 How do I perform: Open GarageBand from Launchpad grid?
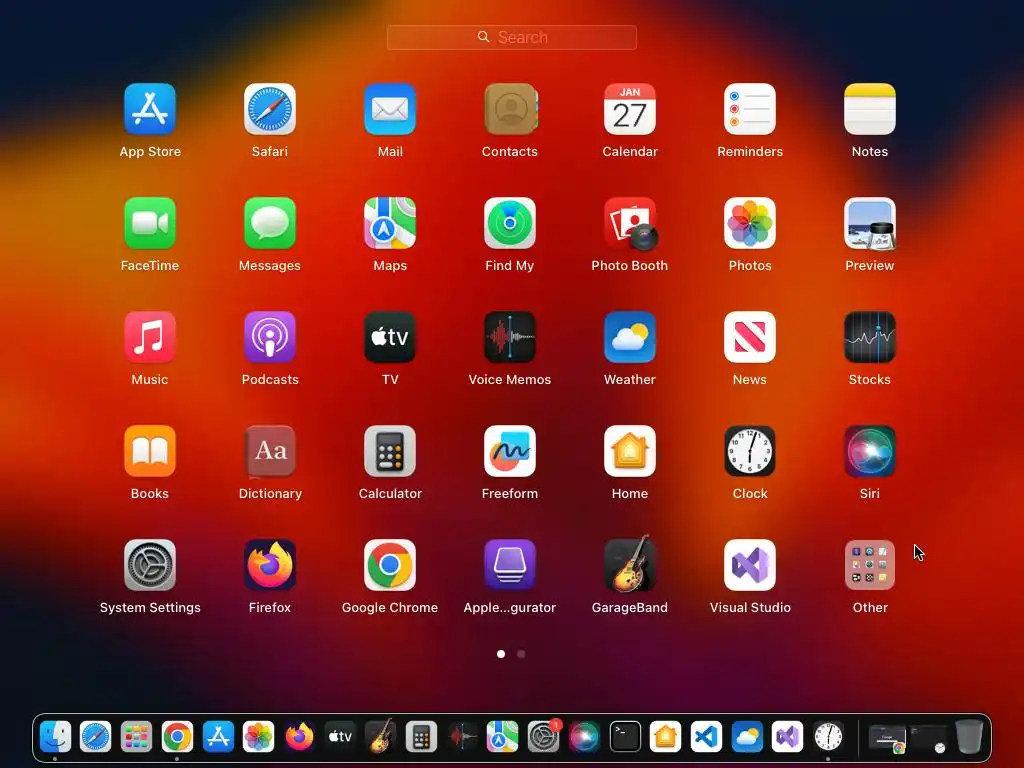point(630,564)
